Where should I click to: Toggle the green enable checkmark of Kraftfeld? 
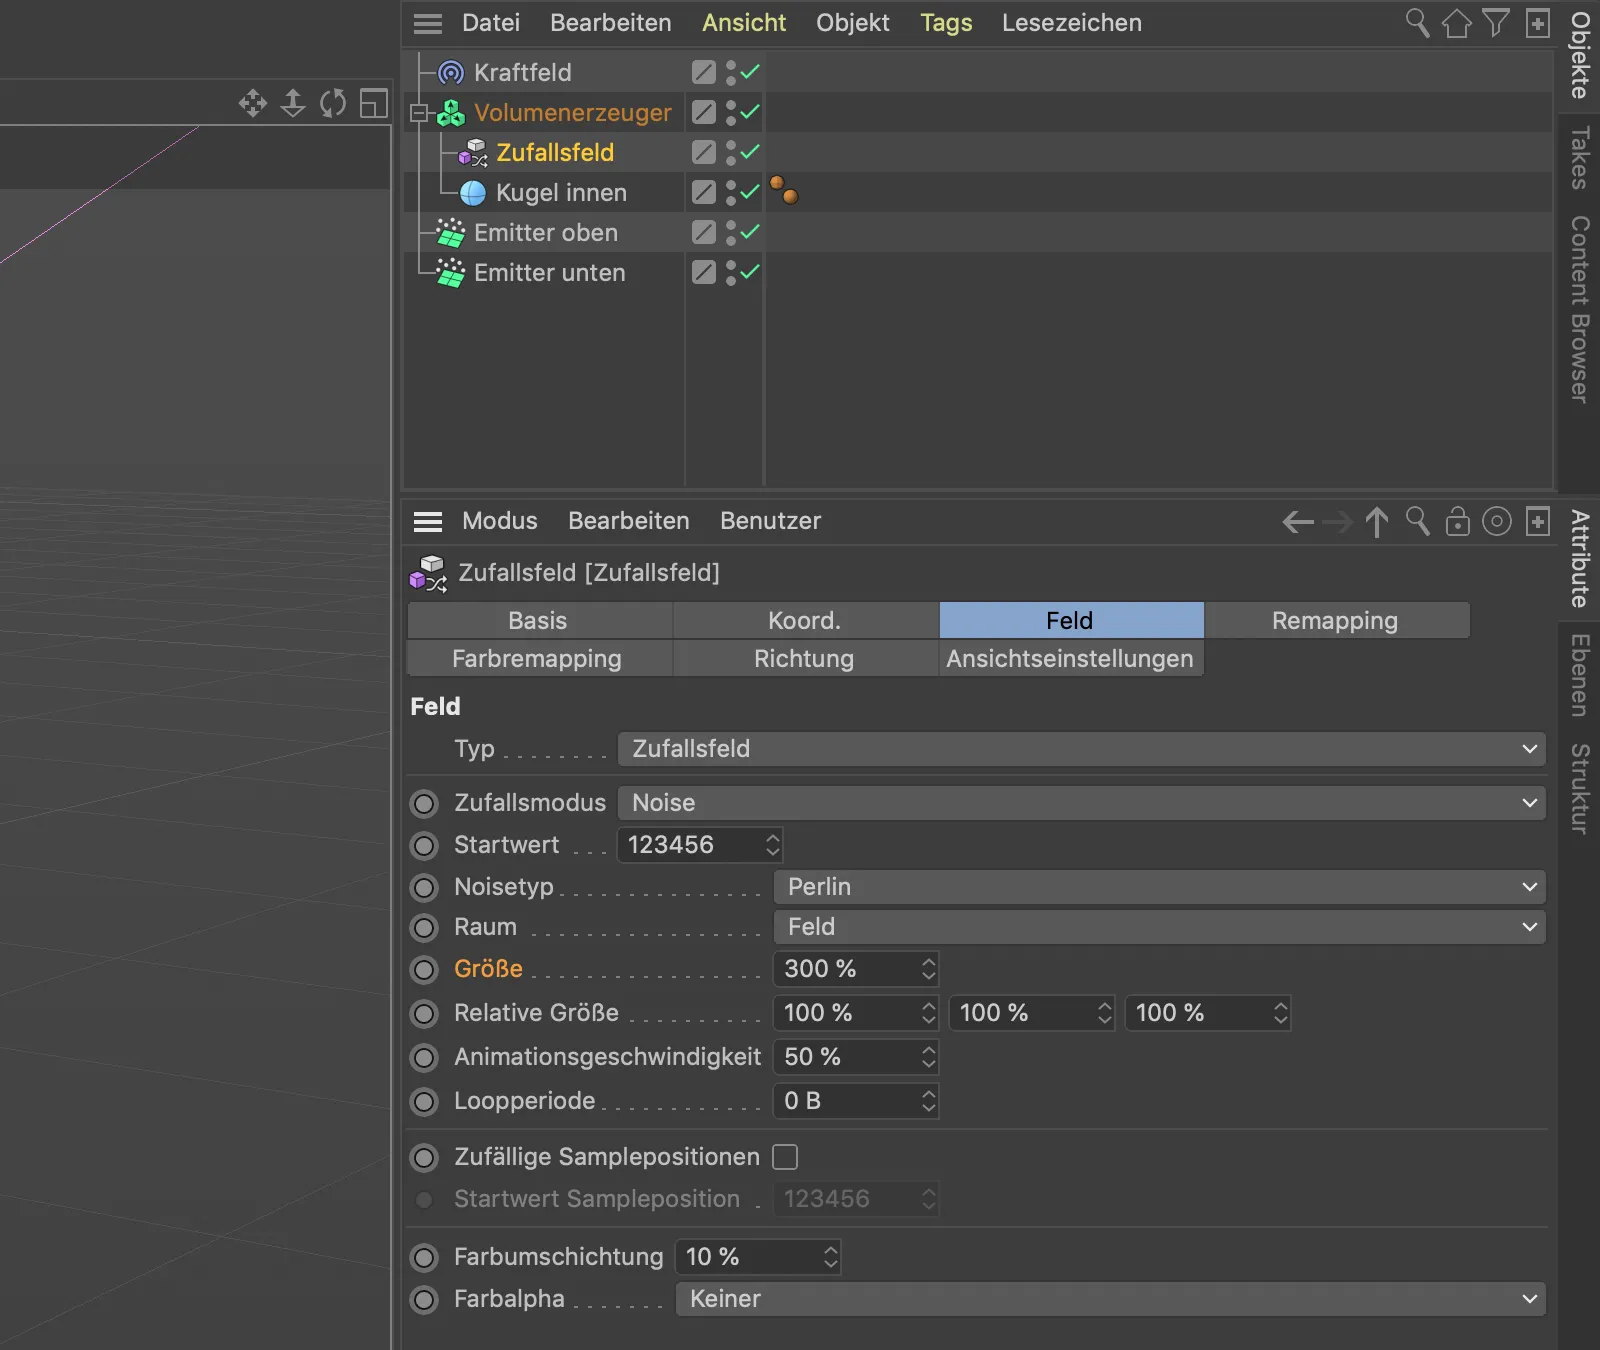pos(750,72)
